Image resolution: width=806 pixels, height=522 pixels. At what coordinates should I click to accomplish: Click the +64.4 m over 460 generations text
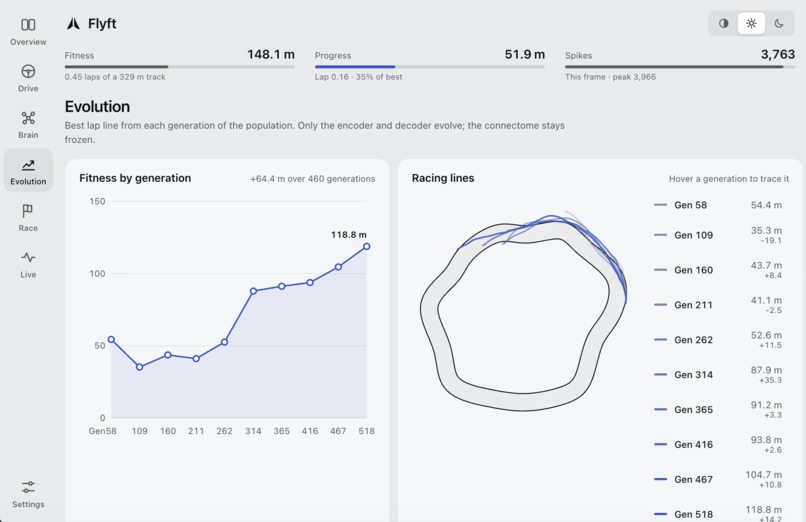pos(313,179)
